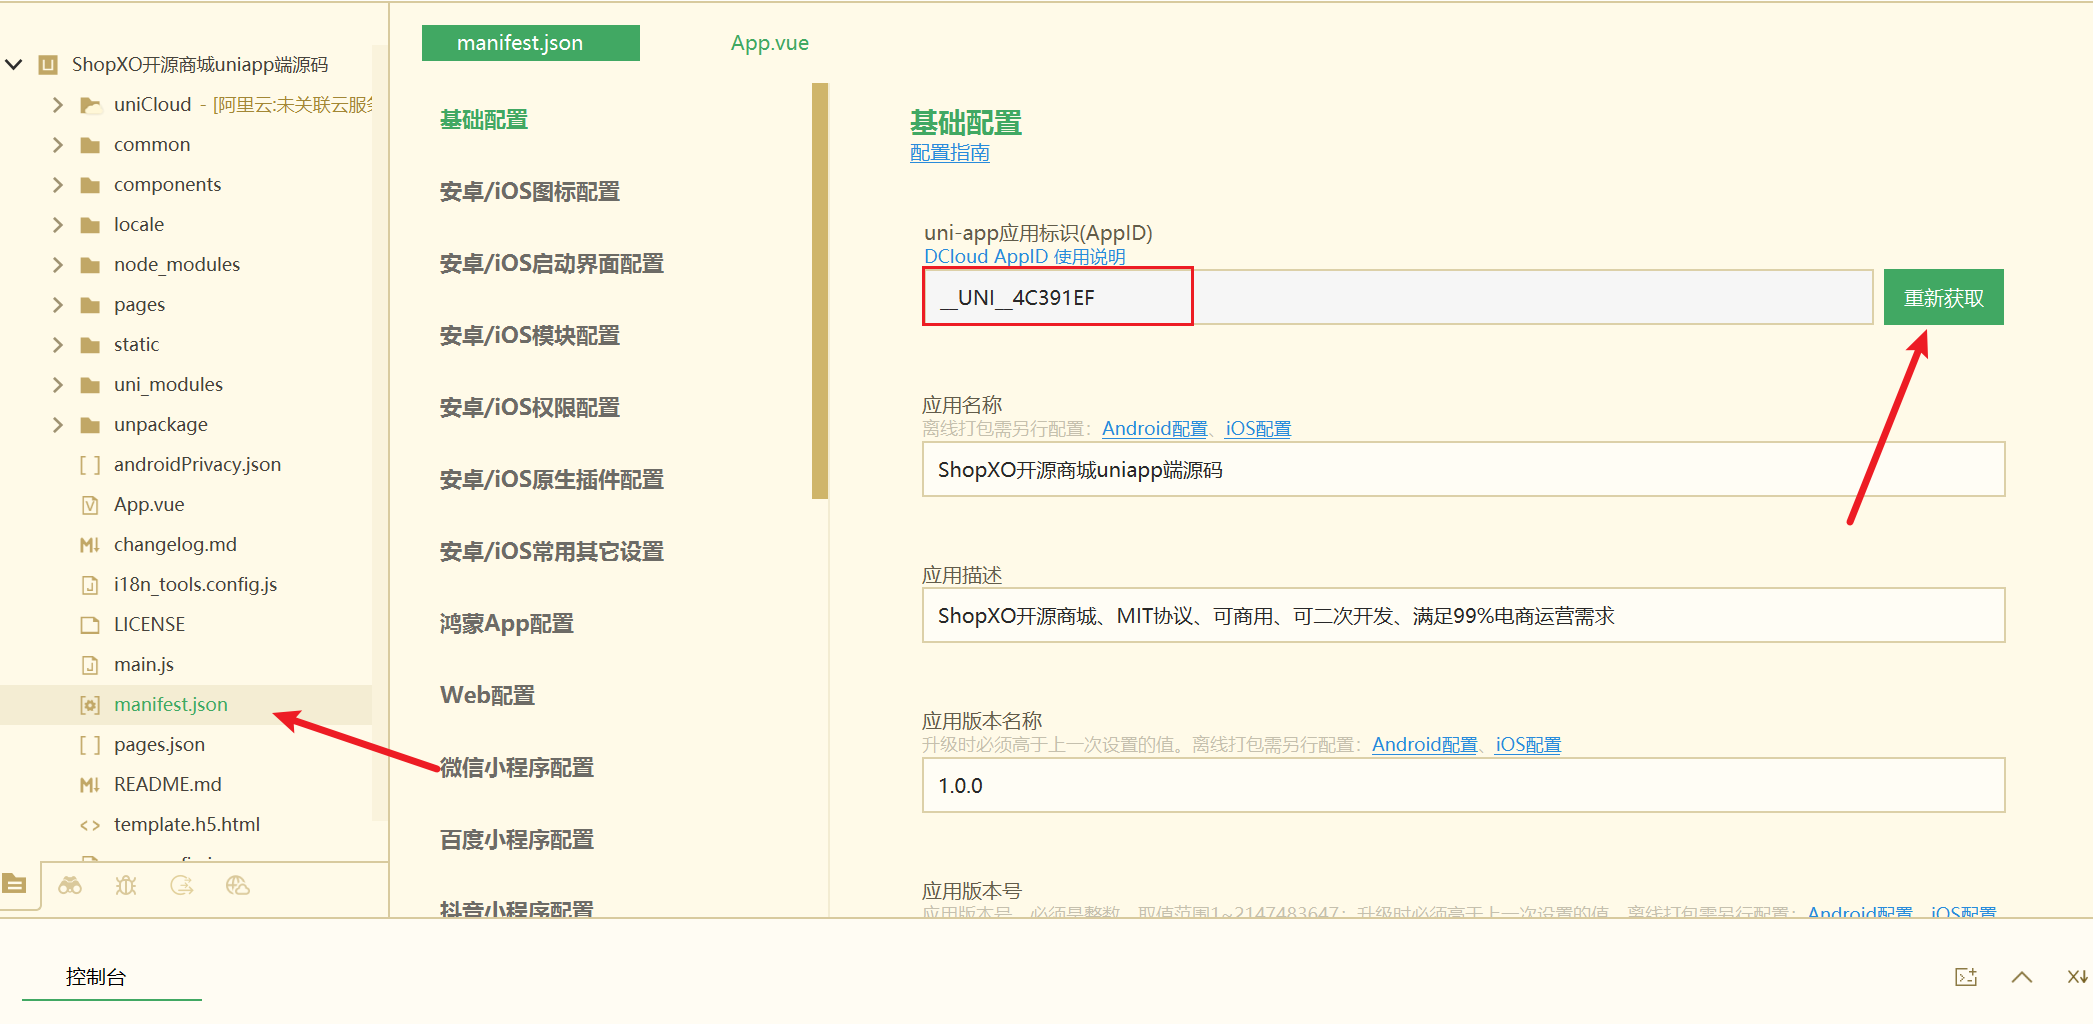Click the project root uni-app icon
The height and width of the screenshot is (1024, 2093).
tap(48, 65)
